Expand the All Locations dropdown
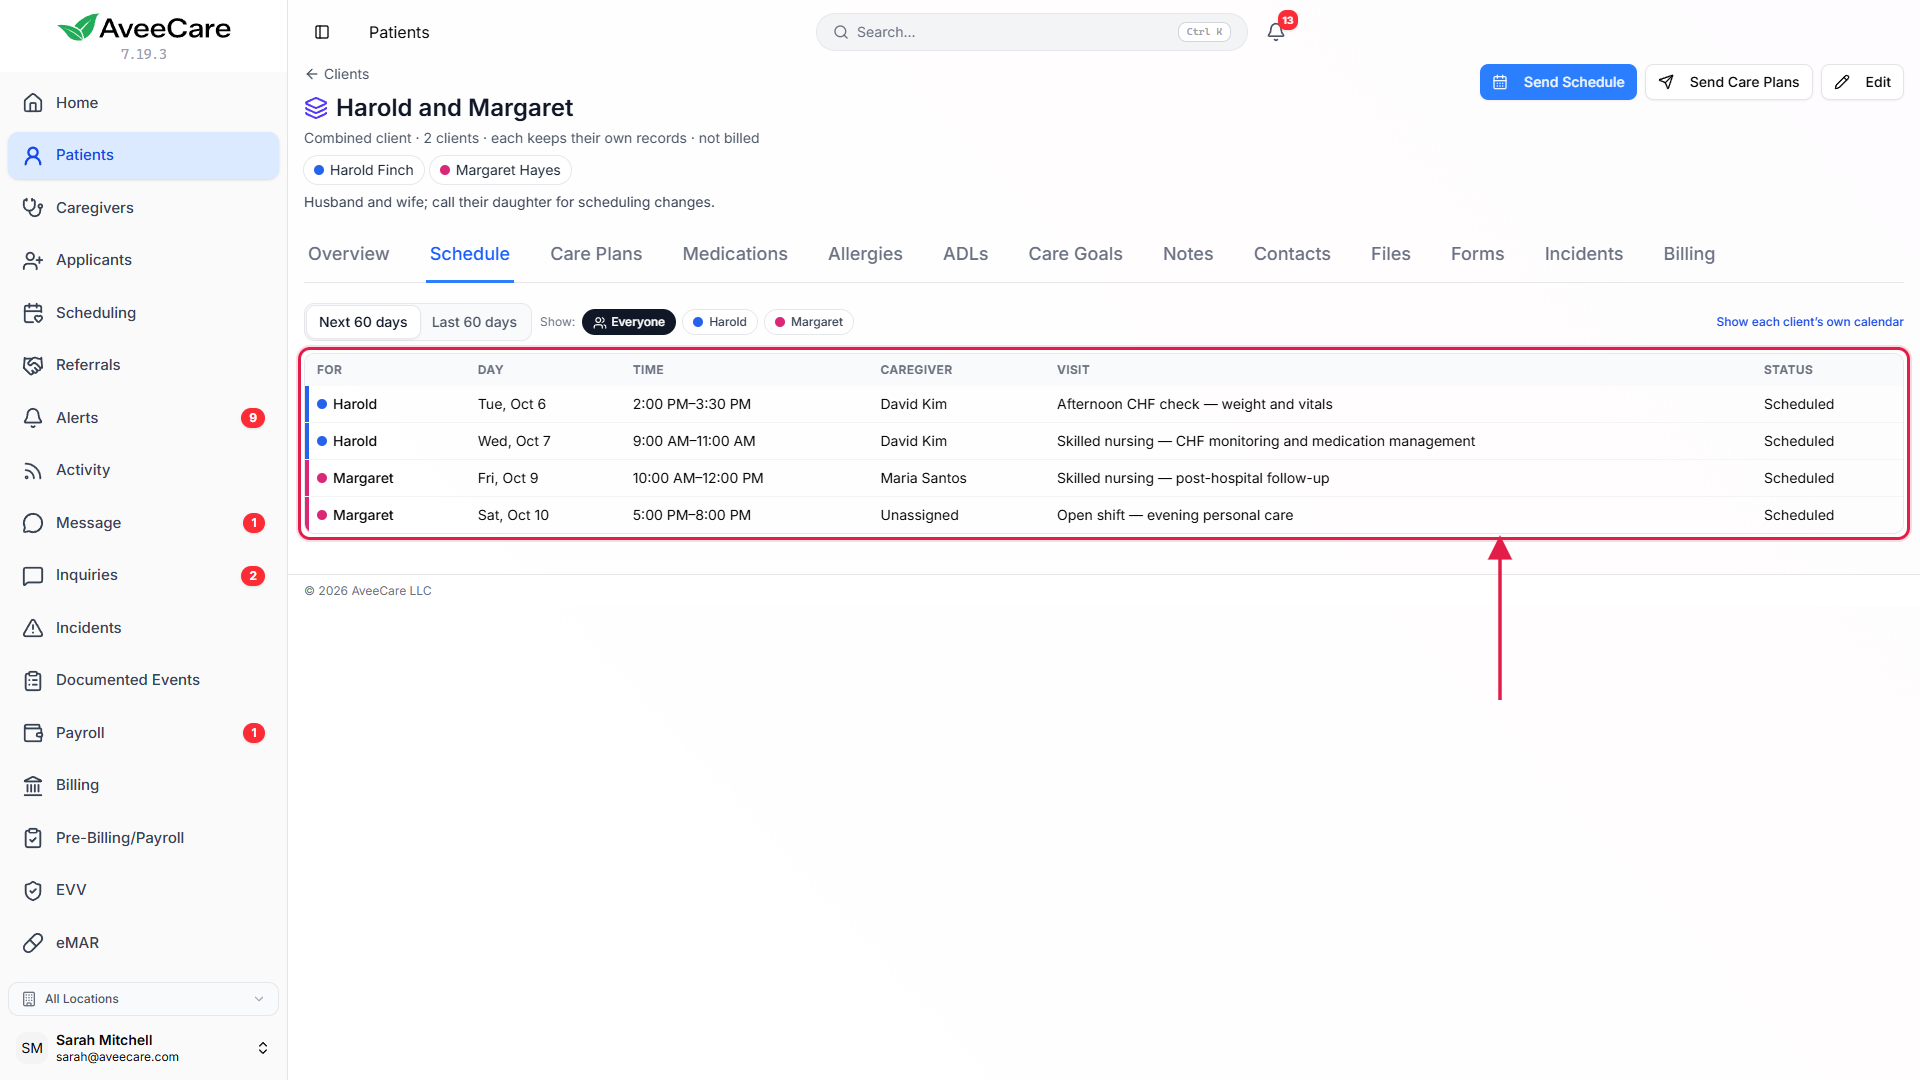The width and height of the screenshot is (1920, 1080). [x=143, y=999]
